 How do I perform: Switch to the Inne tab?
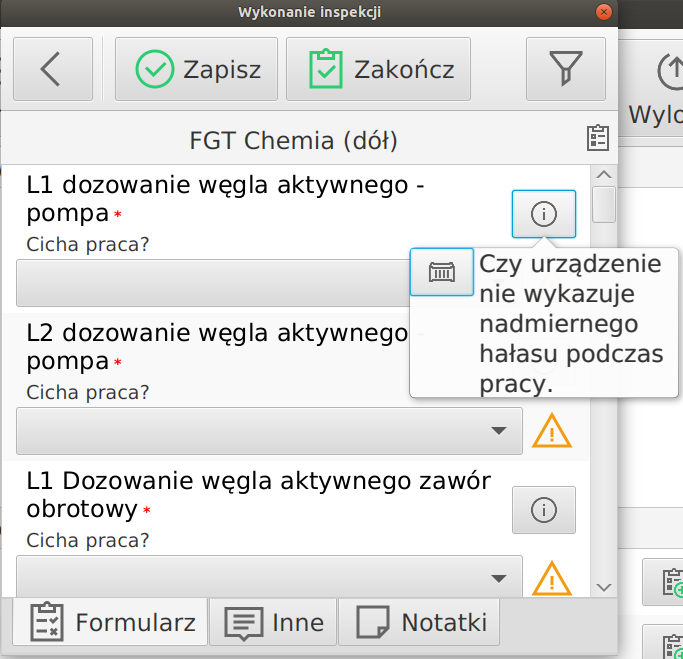click(273, 622)
